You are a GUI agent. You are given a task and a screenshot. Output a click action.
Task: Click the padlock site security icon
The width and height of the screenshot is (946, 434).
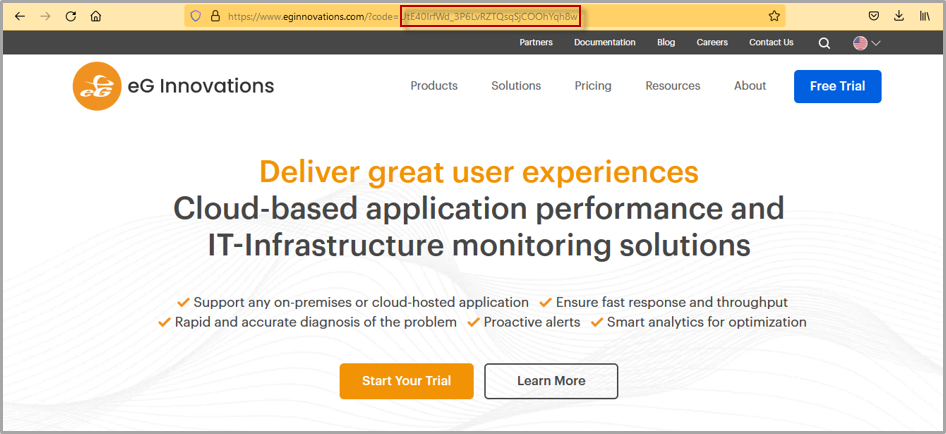(x=215, y=17)
